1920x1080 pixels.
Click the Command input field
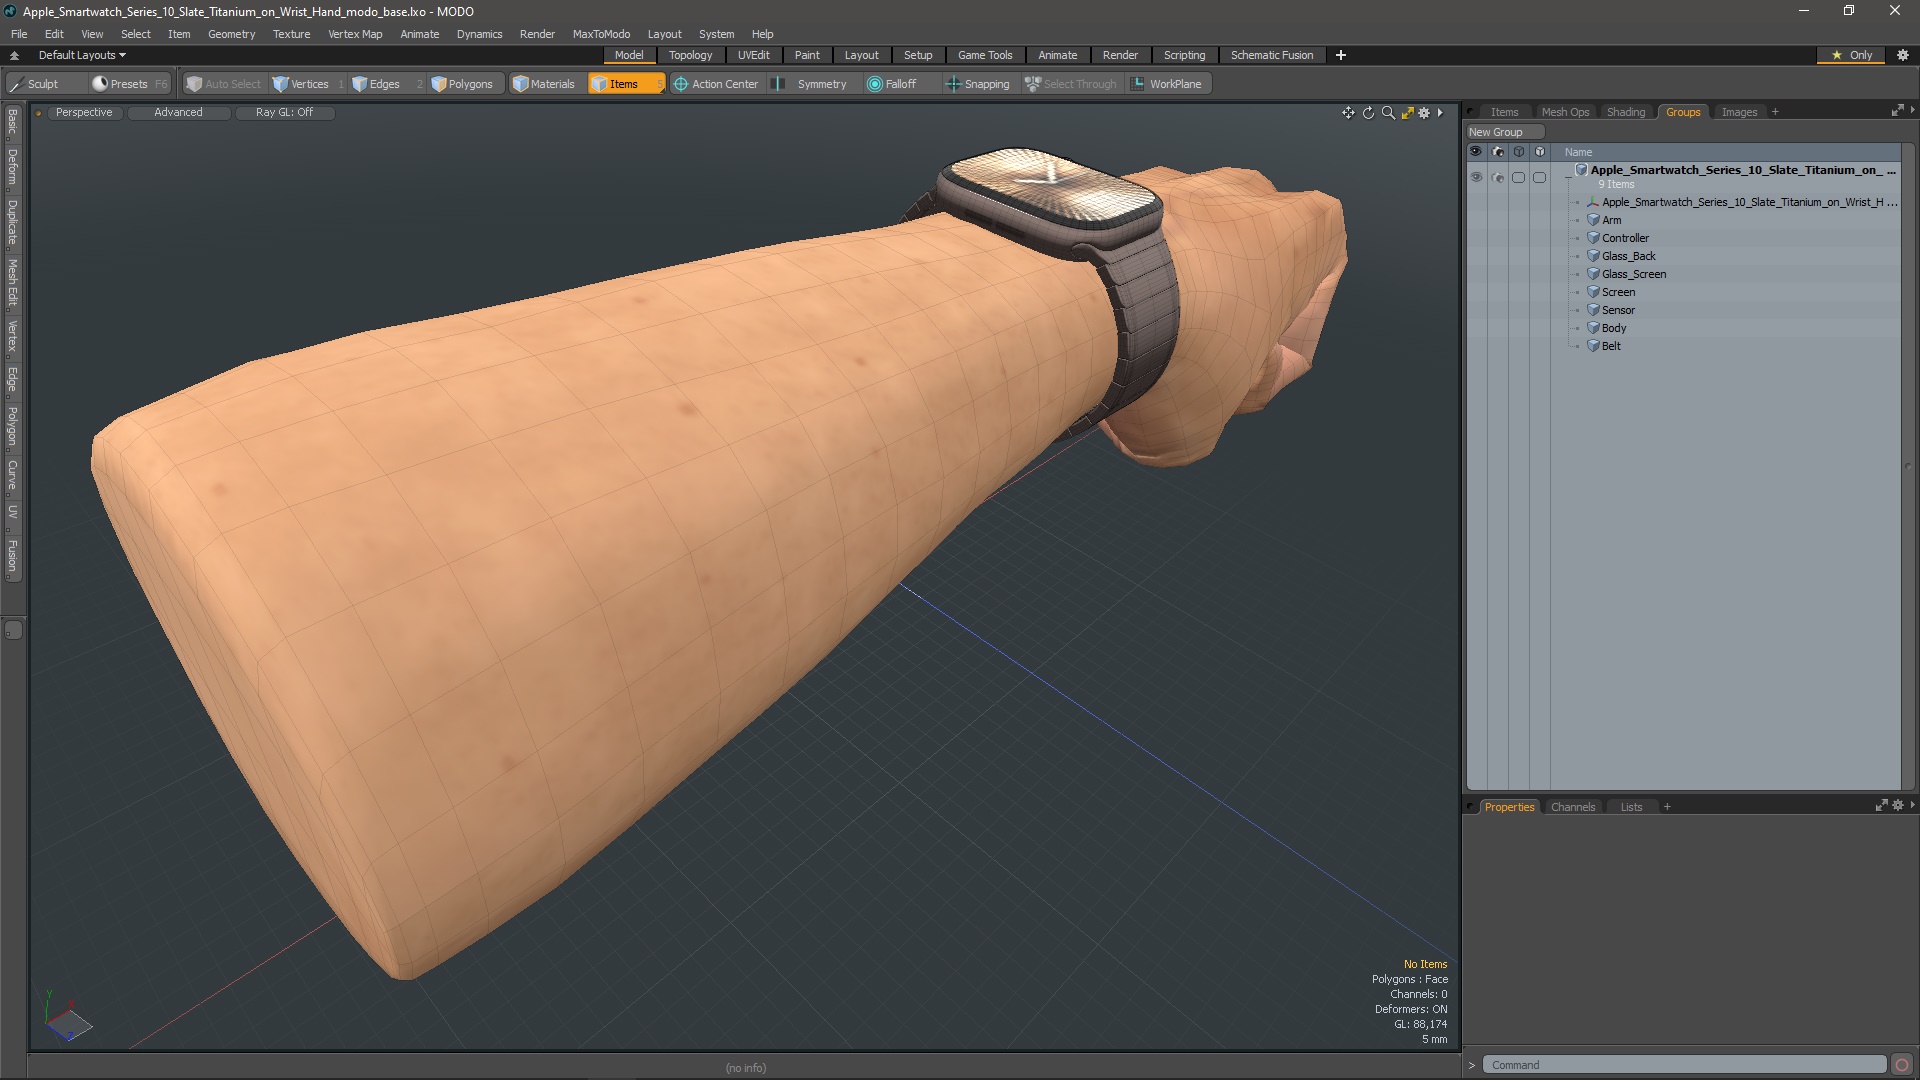click(x=1683, y=1065)
